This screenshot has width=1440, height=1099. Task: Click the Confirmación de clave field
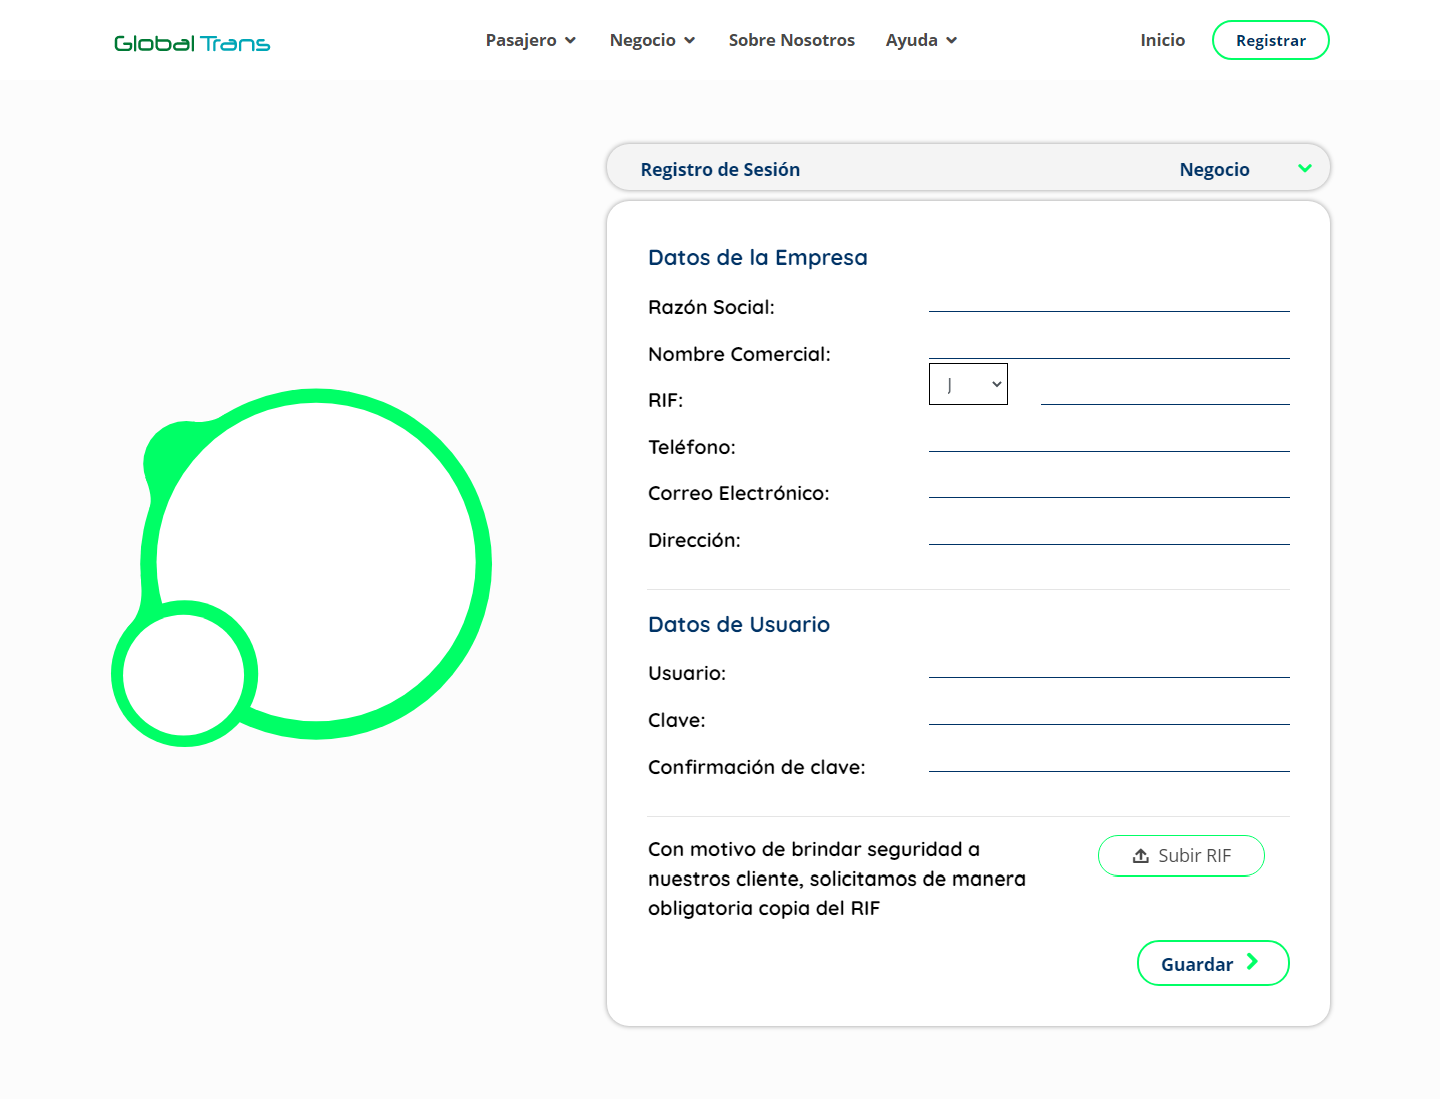coord(1108,760)
